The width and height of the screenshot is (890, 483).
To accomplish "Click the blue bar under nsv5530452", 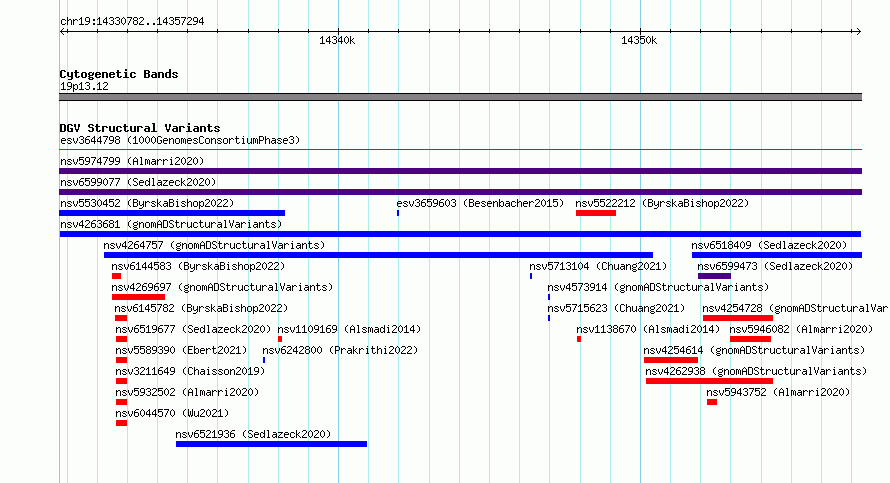I will tap(172, 213).
